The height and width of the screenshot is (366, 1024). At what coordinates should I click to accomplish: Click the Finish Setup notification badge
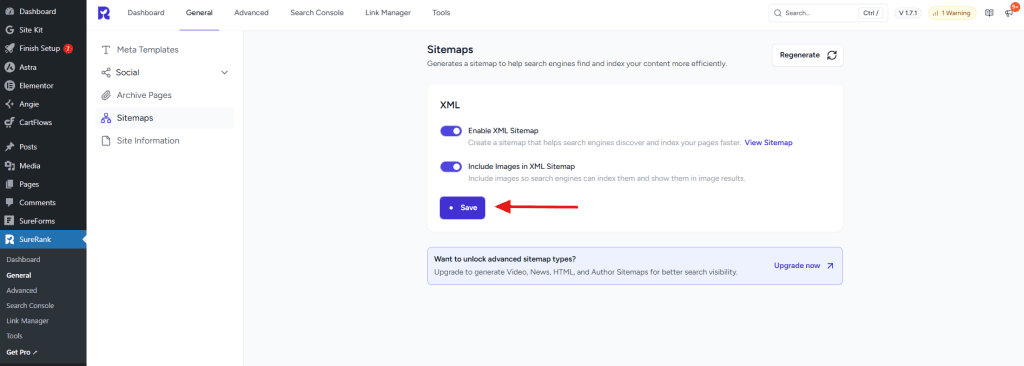click(68, 48)
